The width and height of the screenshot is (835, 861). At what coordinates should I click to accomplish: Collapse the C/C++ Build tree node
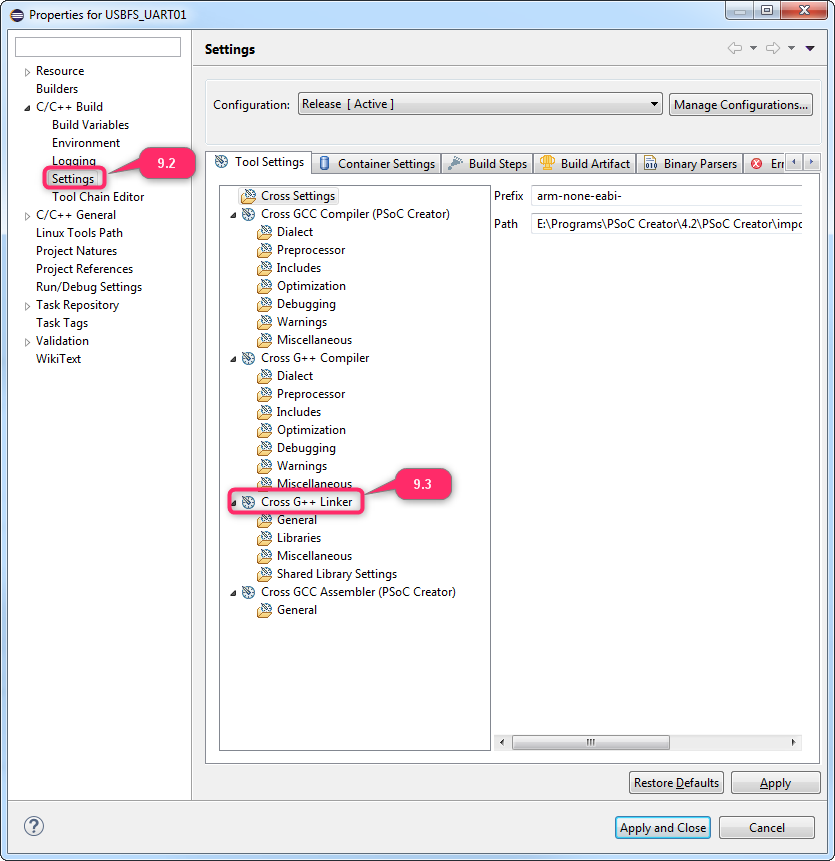click(x=27, y=108)
